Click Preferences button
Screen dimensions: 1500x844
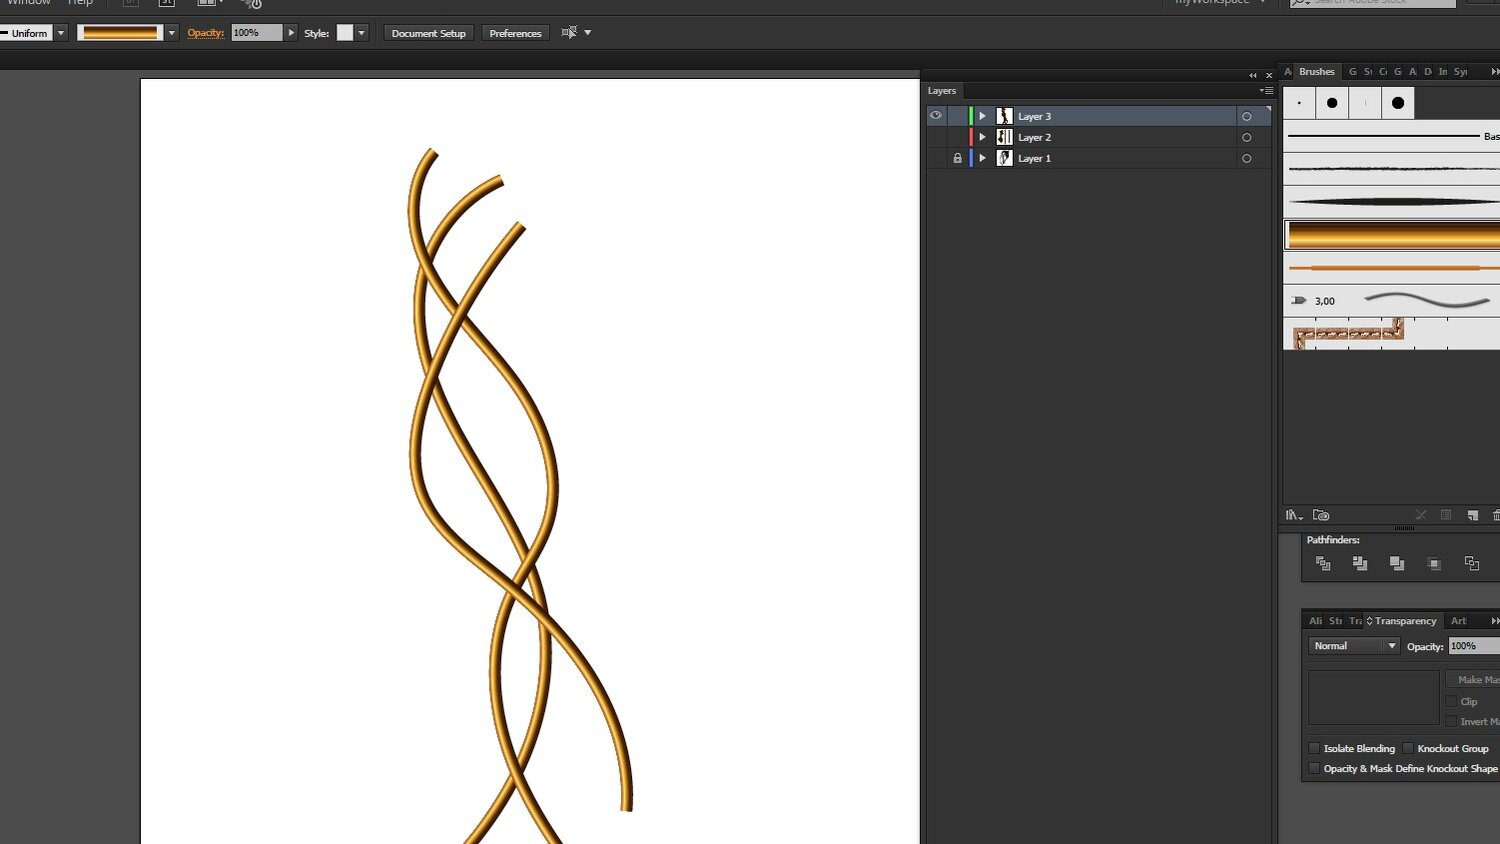tap(515, 33)
